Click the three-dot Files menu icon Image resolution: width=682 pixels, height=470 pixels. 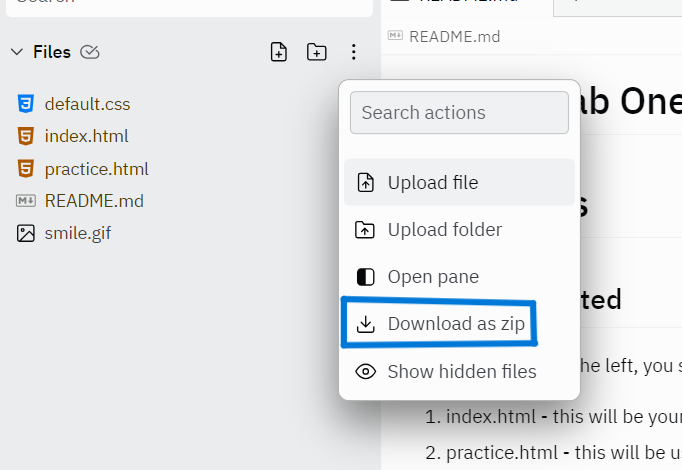pos(354,52)
